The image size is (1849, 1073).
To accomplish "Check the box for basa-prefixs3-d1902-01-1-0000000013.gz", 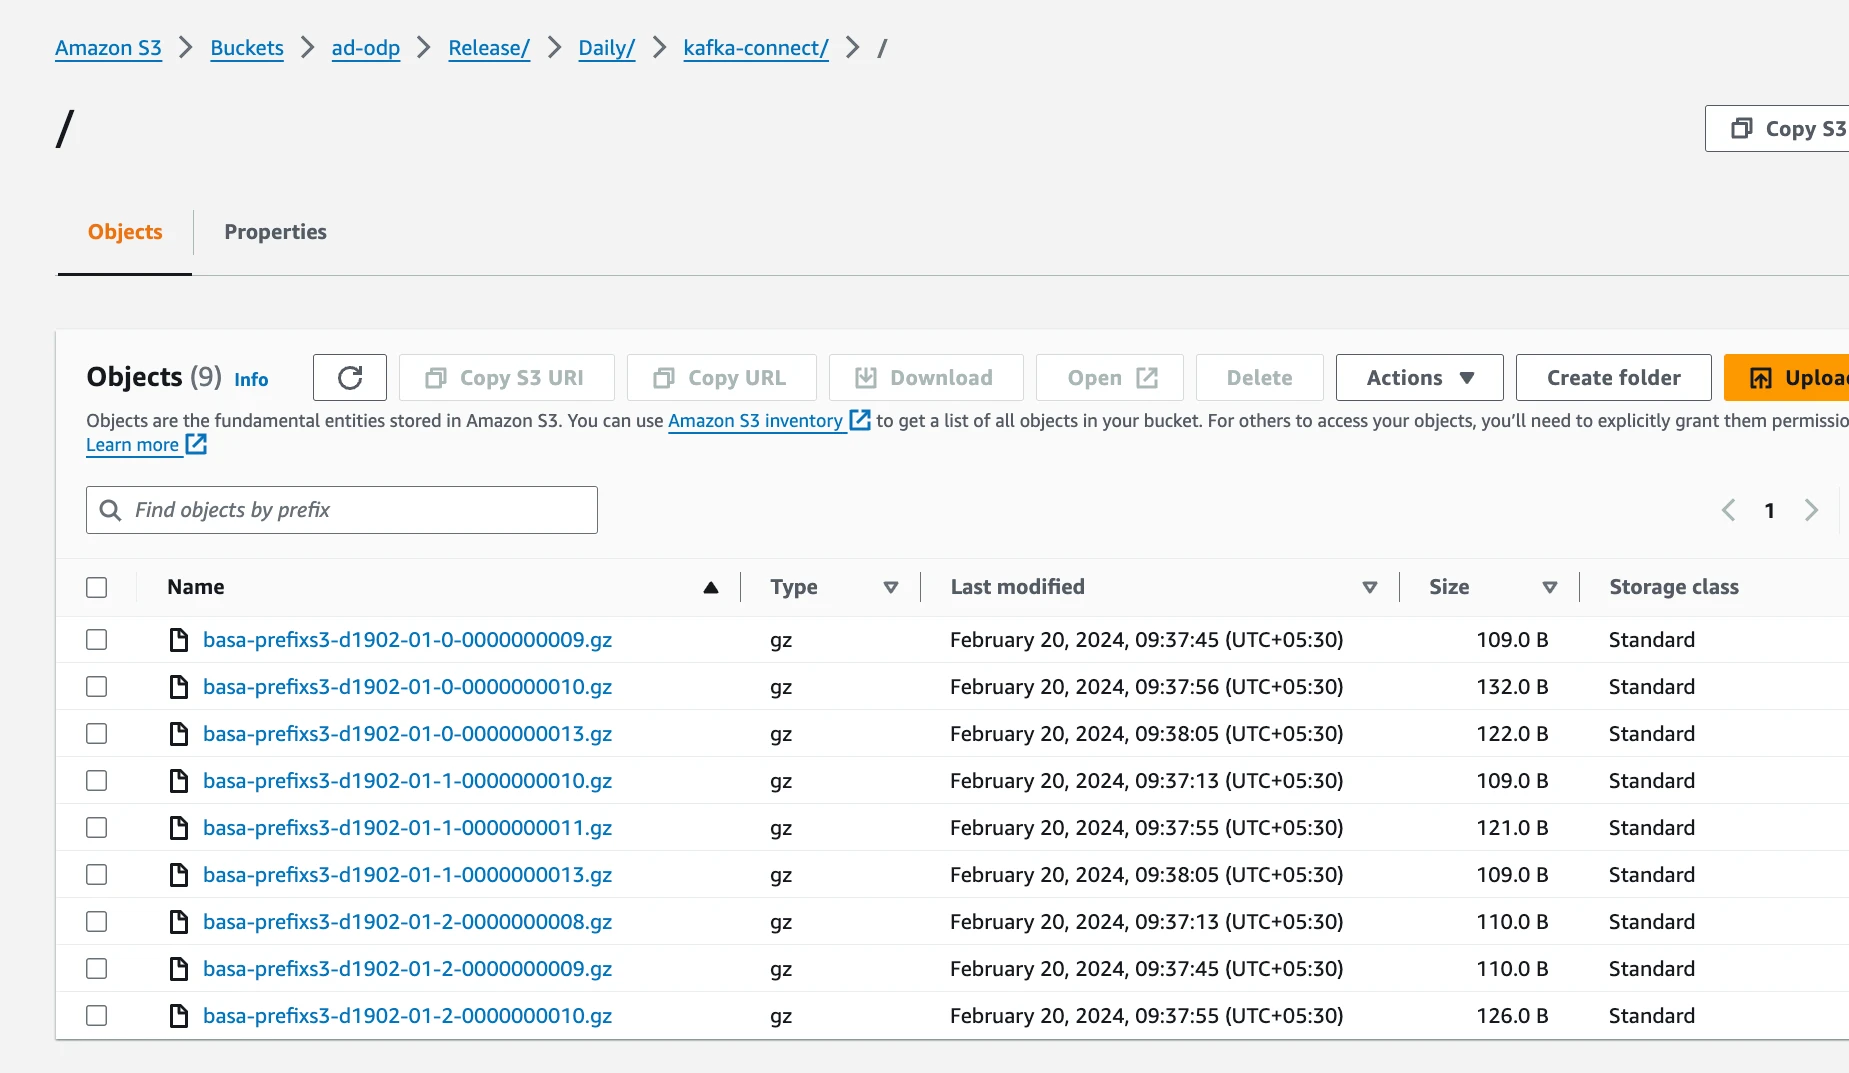I will coord(97,875).
